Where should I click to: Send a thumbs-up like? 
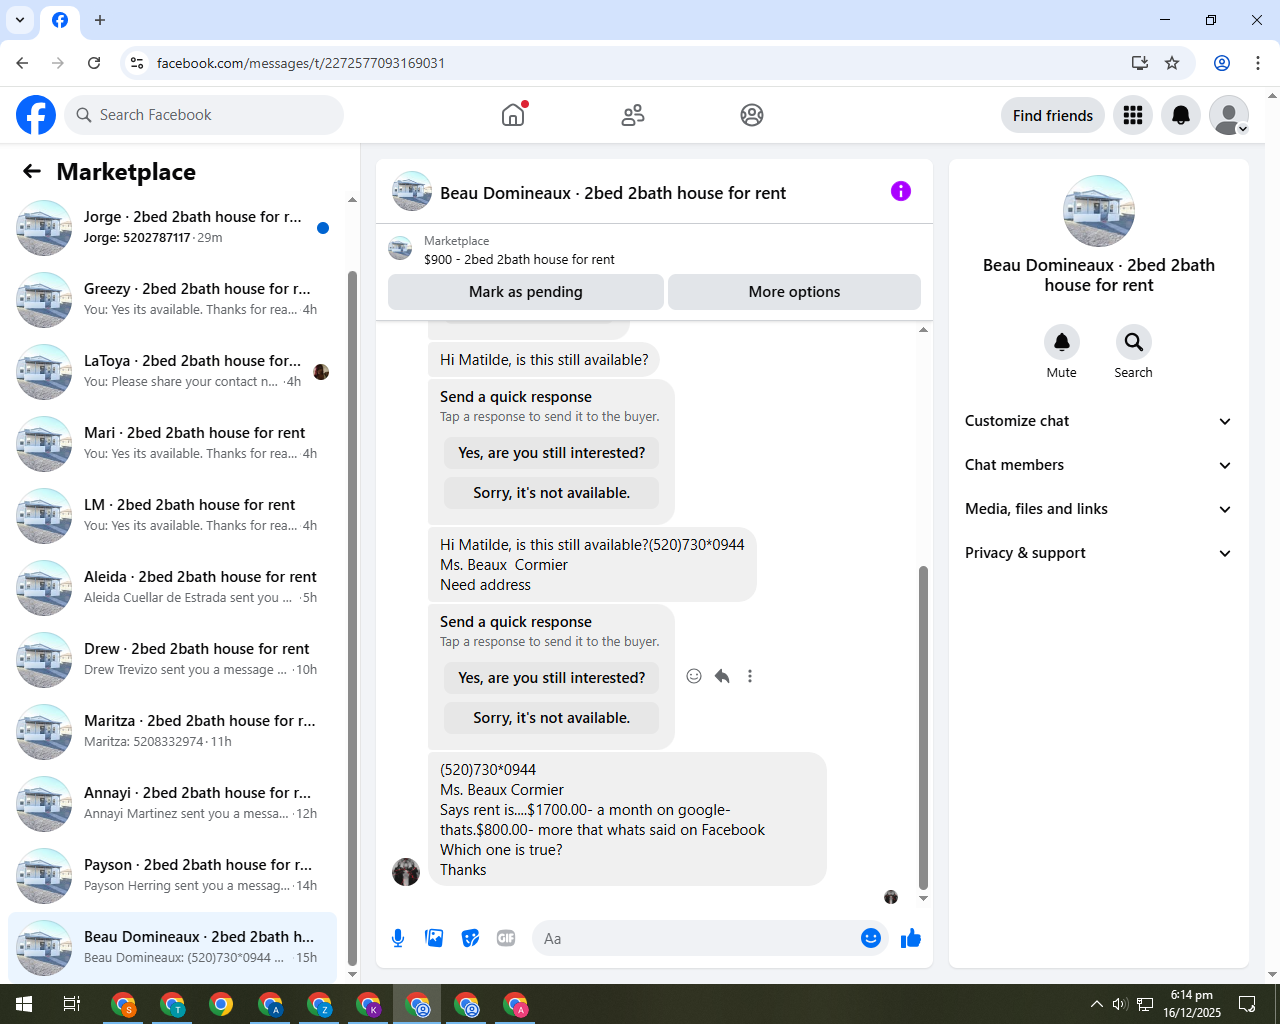point(911,938)
